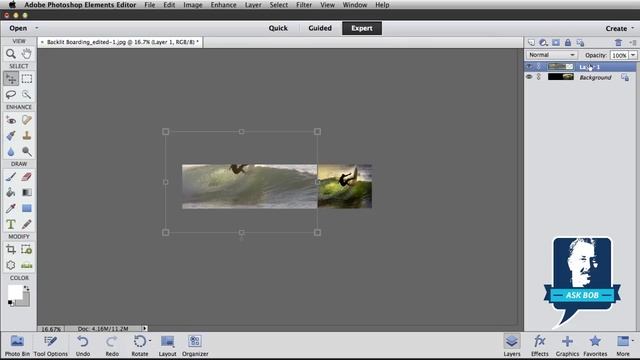Image resolution: width=640 pixels, height=360 pixels.
Task: Select the Gradient tool
Action: (x=27, y=192)
